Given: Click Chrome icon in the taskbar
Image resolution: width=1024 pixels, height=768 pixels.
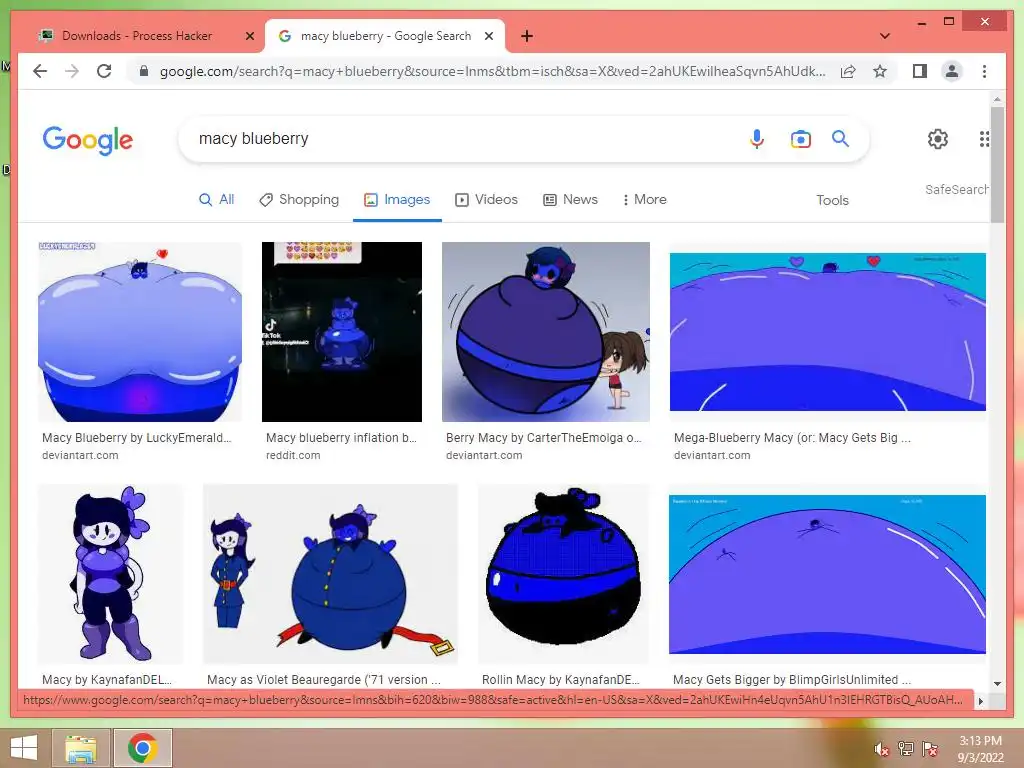Looking at the screenshot, I should click(x=143, y=748).
